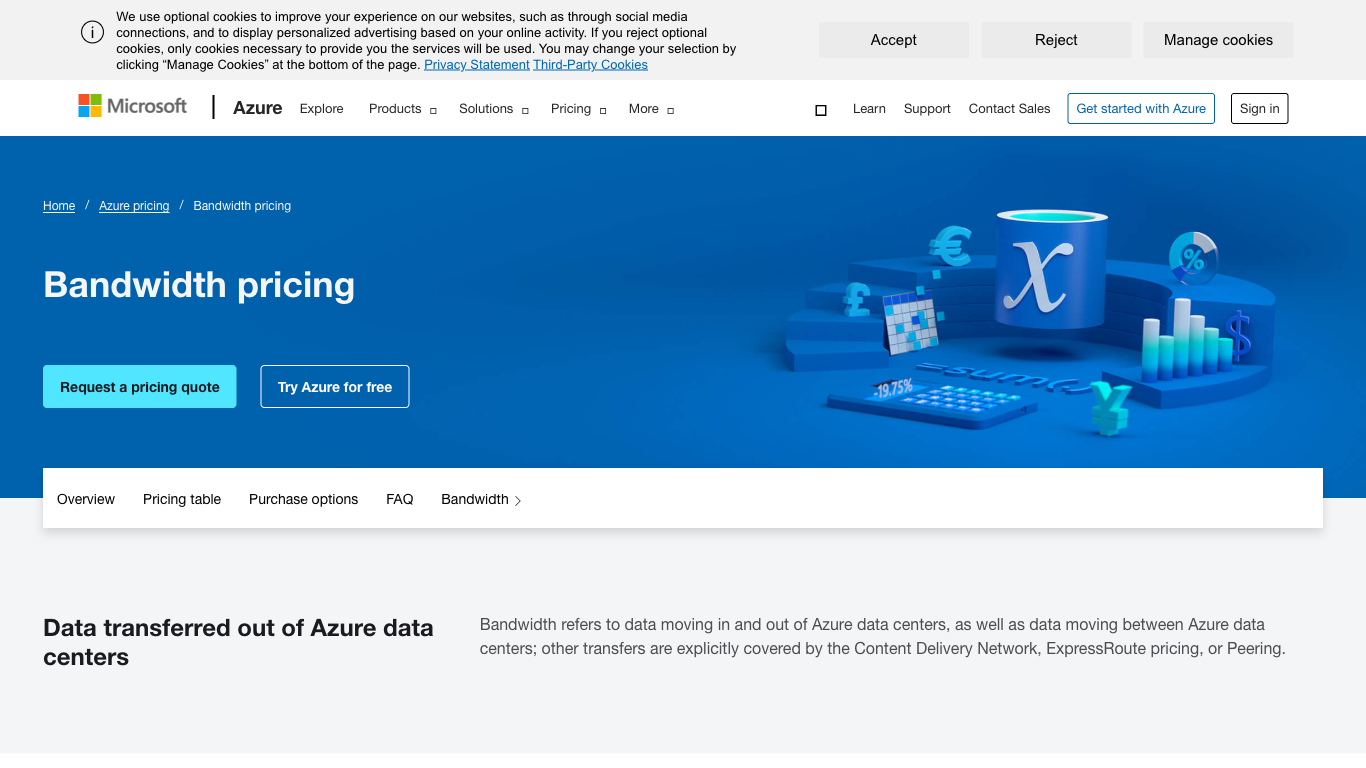Click the Bandwidth pricing hero illustration
The height and width of the screenshot is (768, 1366).
point(1030,322)
